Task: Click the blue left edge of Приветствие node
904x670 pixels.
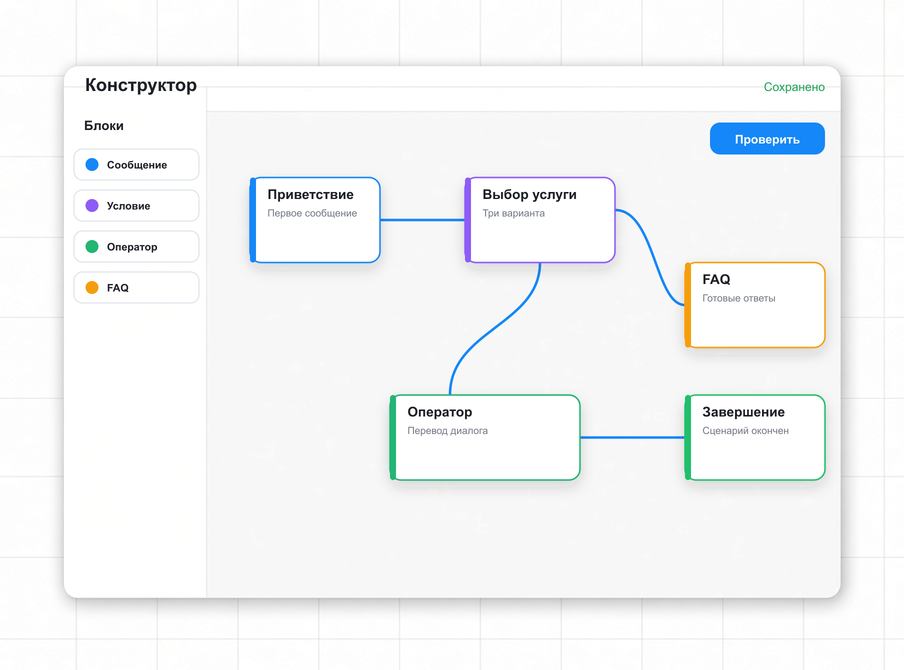Action: point(253,220)
